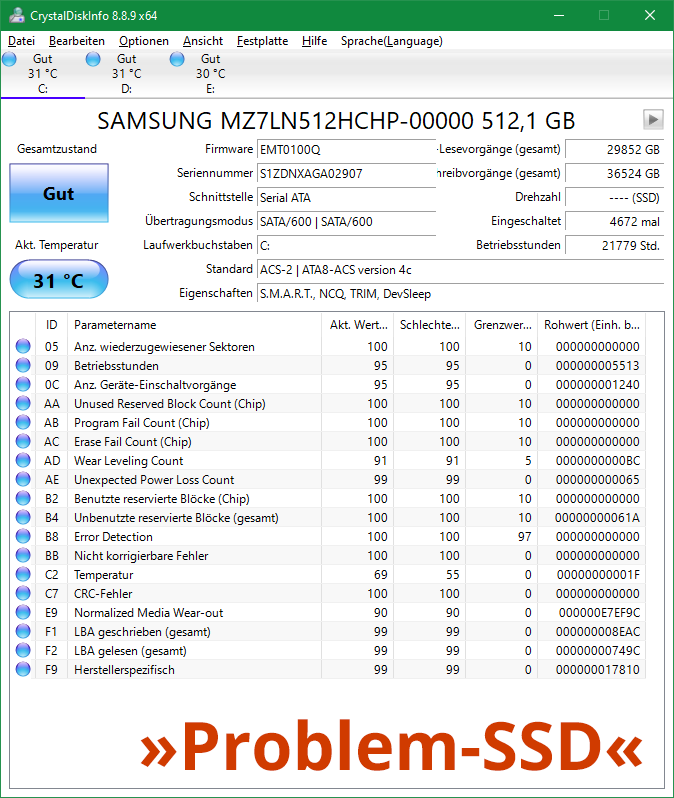Click status orb for Nicht korrigierbare Fehler

(x=23, y=555)
